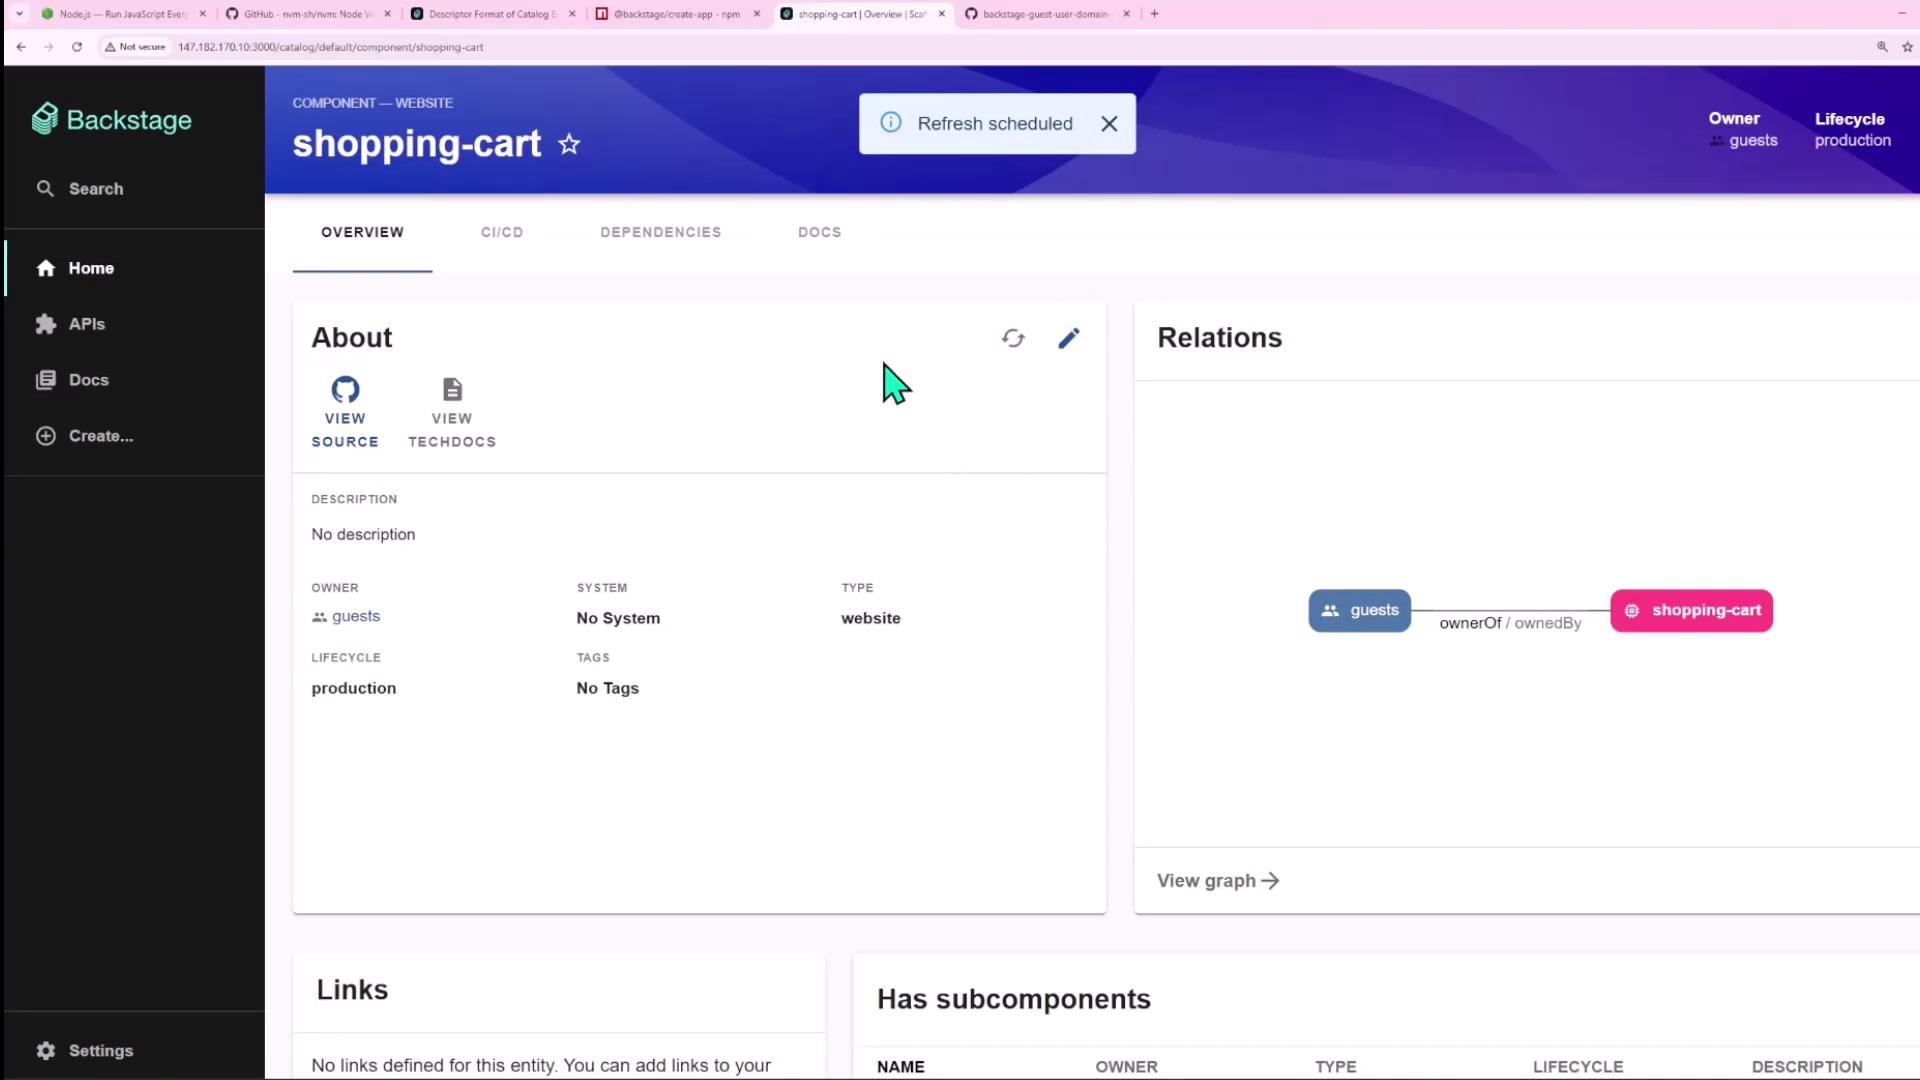Click browser forward arrow
This screenshot has height=1080, width=1920.
[48, 47]
